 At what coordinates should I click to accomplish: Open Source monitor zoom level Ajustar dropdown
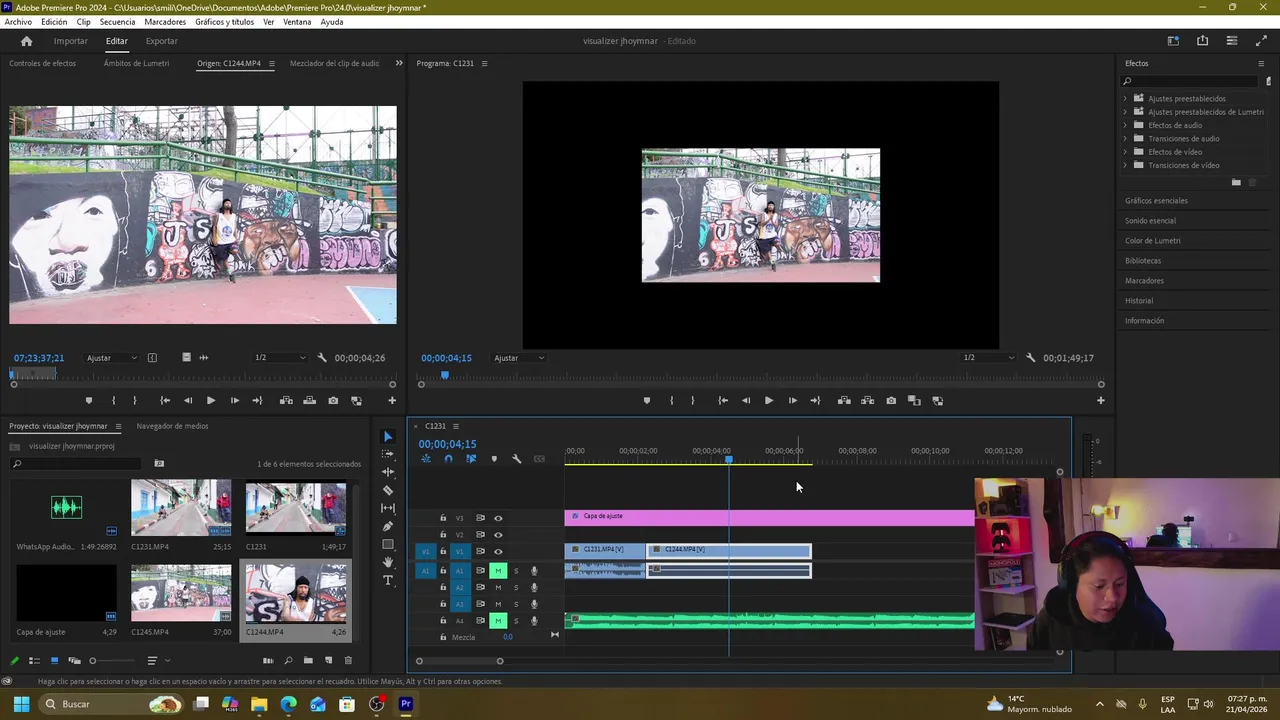(x=112, y=358)
